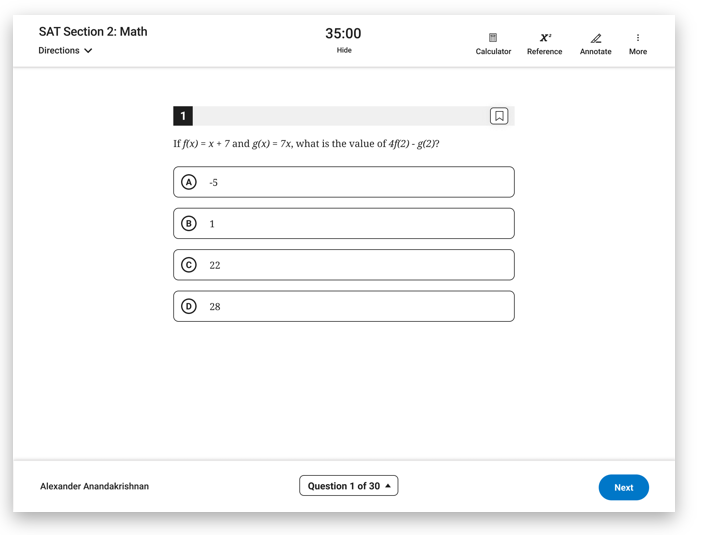This screenshot has height=535, width=706.
Task: Bookmark question 1 for review
Action: (x=499, y=116)
